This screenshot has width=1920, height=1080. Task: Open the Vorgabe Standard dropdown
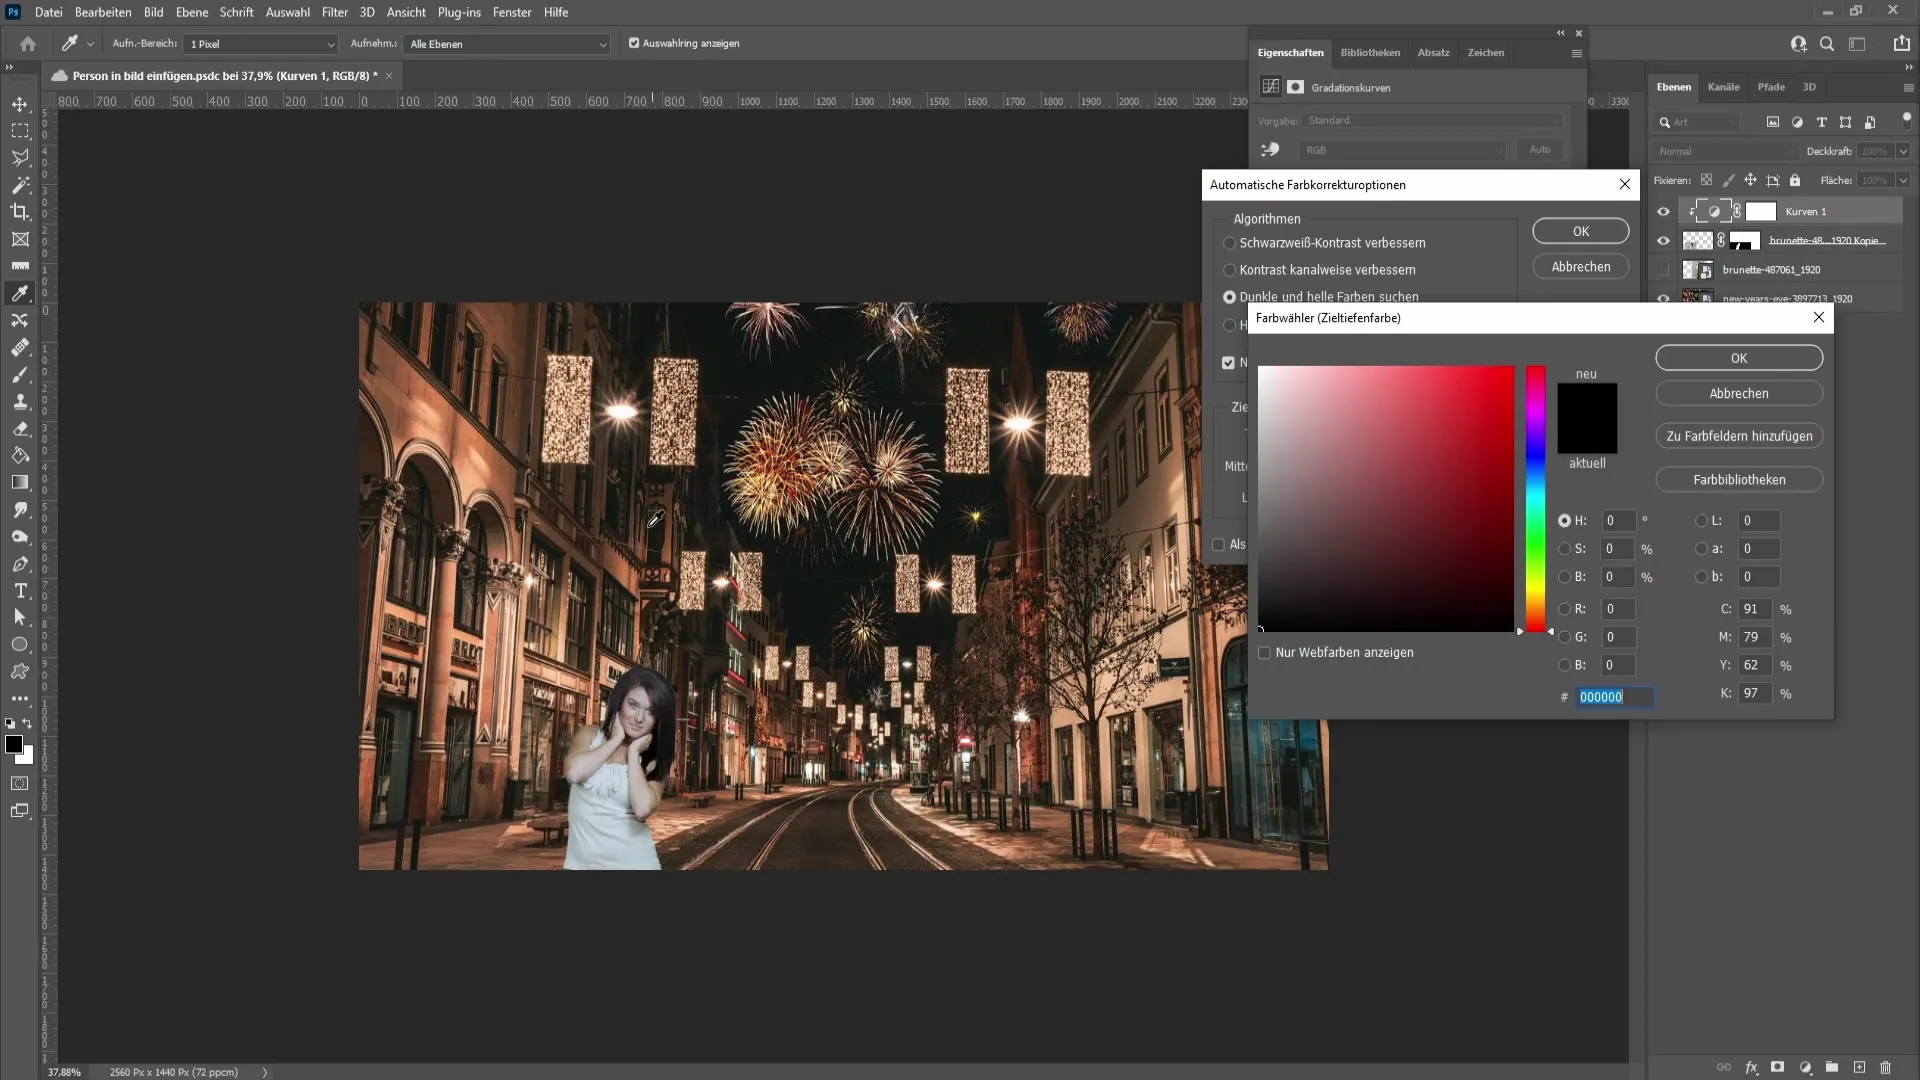[1433, 120]
